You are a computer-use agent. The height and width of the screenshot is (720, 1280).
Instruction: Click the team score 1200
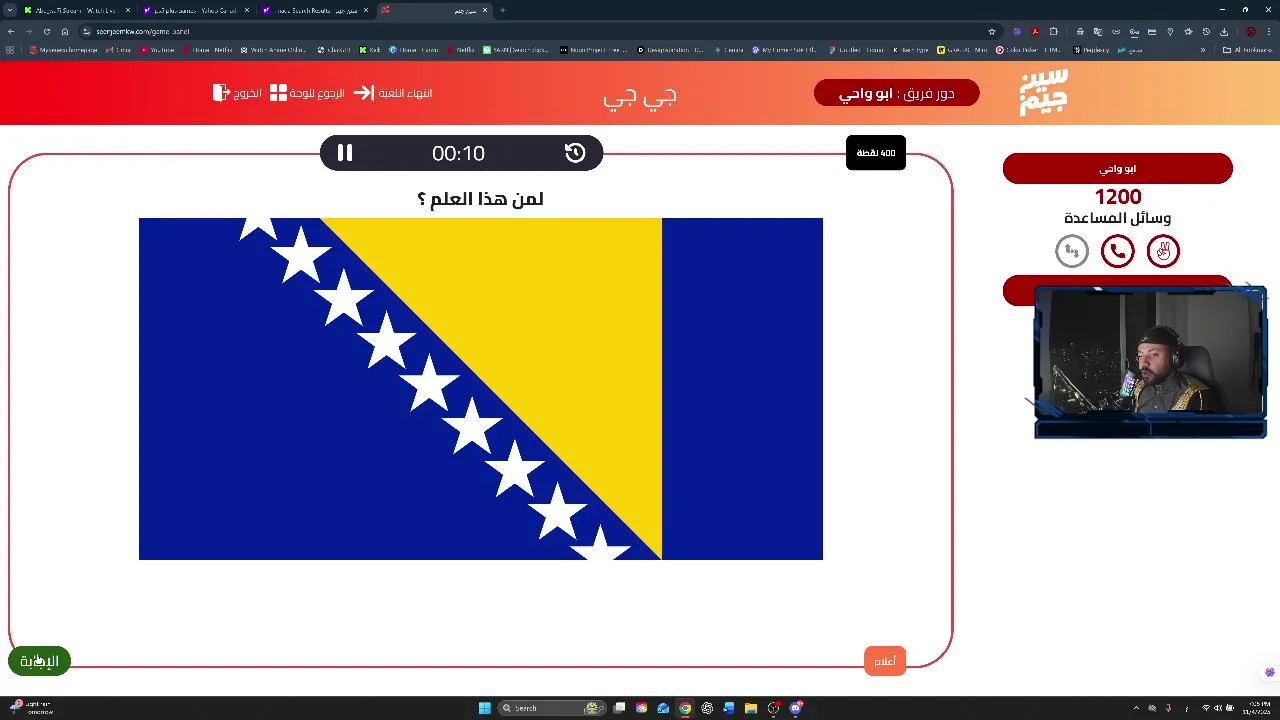pyautogui.click(x=1118, y=197)
